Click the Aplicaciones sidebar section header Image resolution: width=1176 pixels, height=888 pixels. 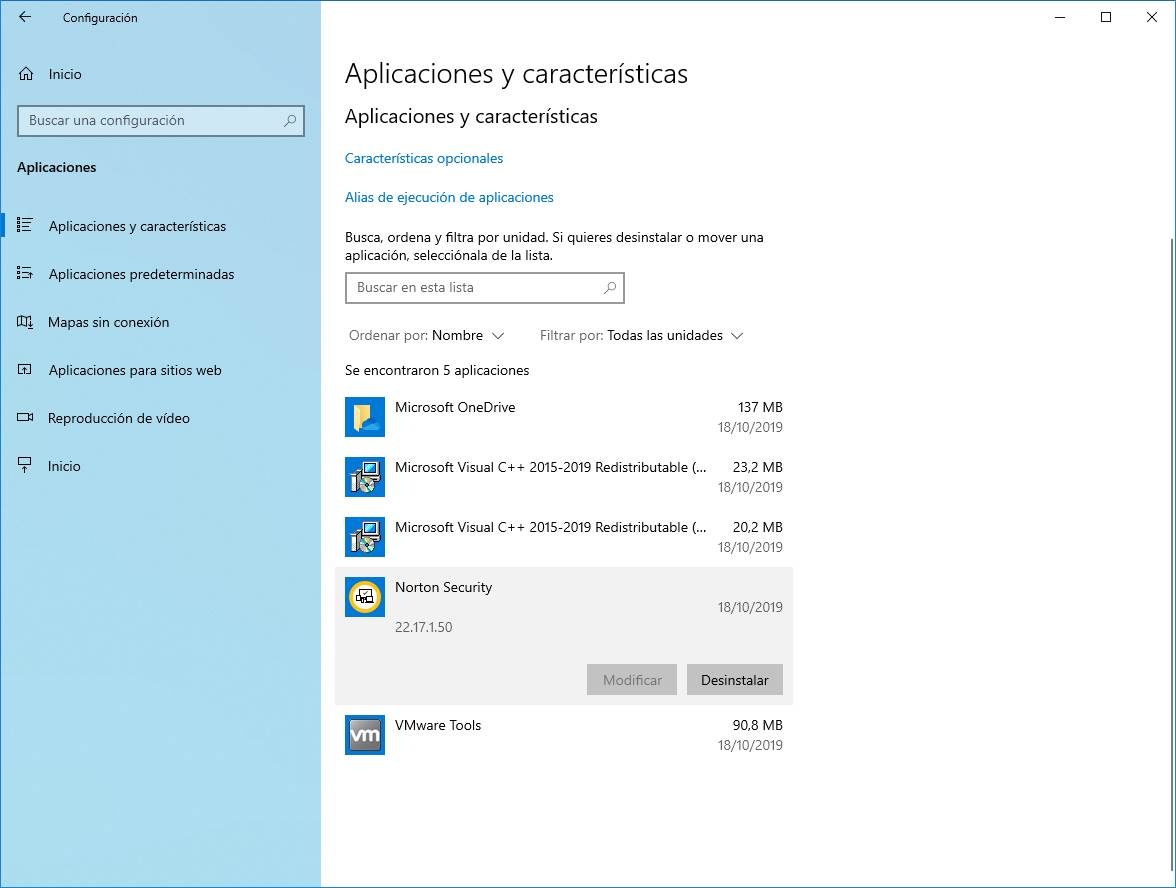57,167
